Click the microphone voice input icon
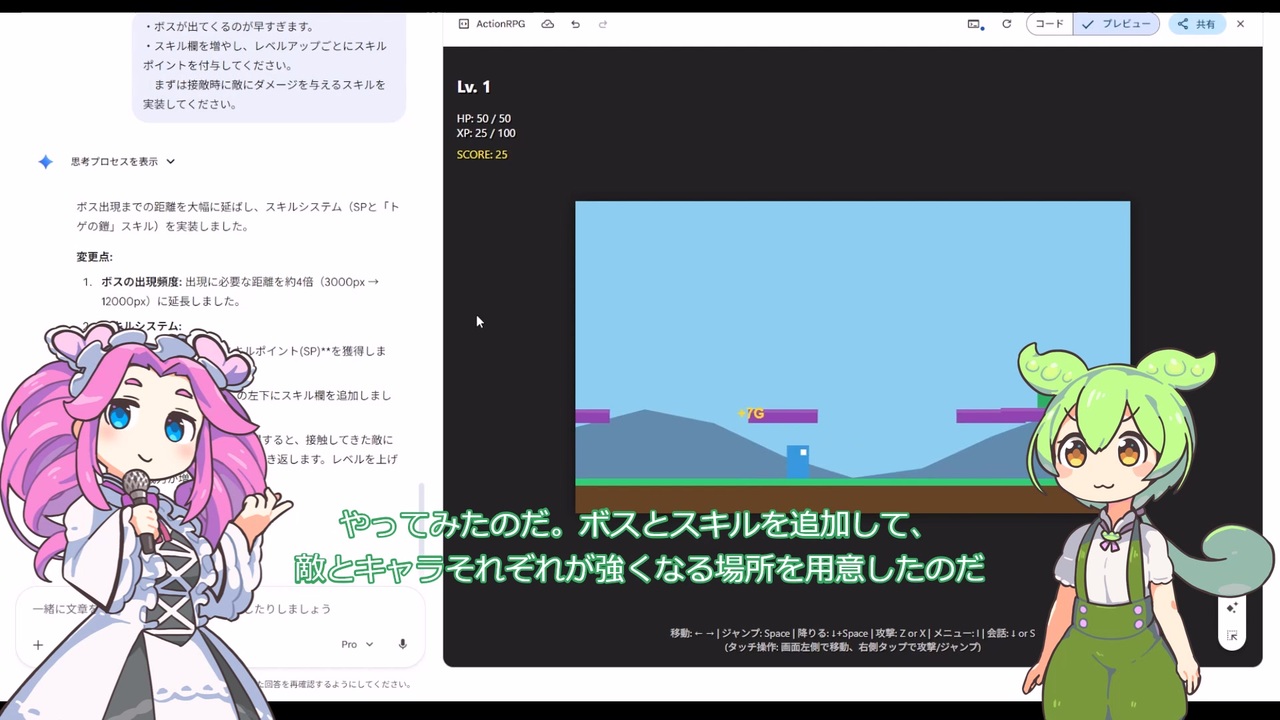1280x720 pixels. [x=402, y=644]
